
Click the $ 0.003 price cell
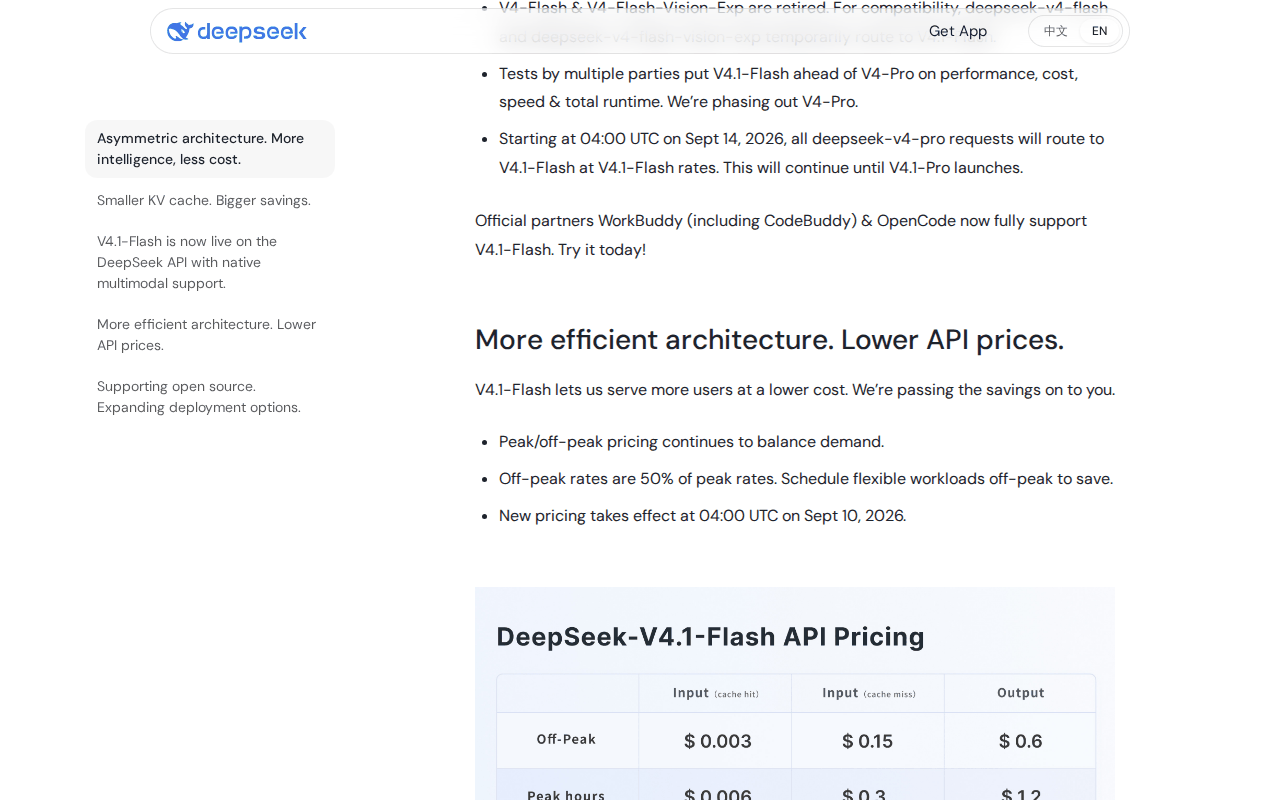tap(717, 741)
